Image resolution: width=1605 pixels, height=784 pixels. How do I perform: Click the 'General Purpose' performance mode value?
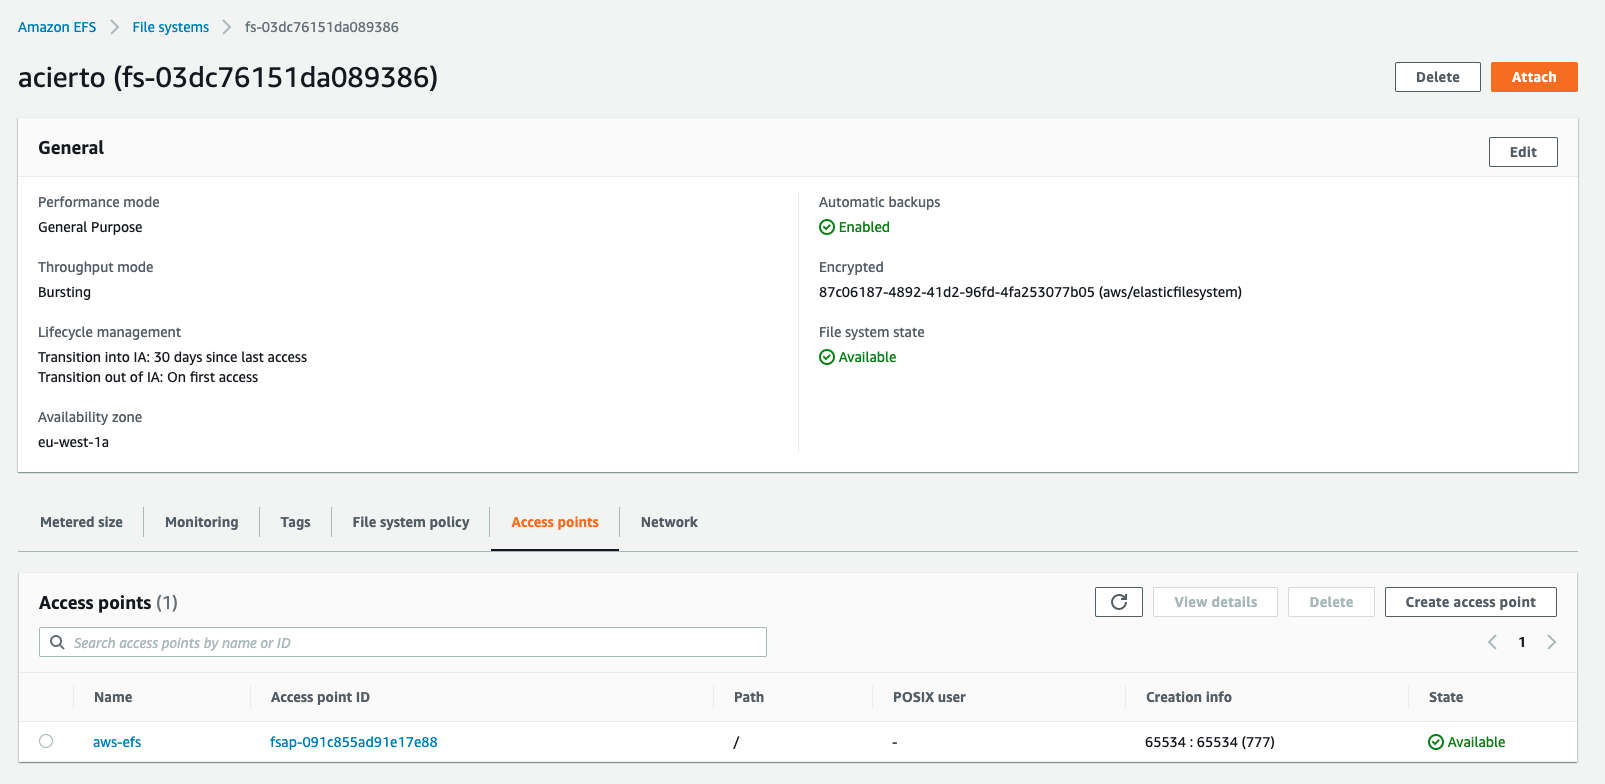(x=90, y=227)
